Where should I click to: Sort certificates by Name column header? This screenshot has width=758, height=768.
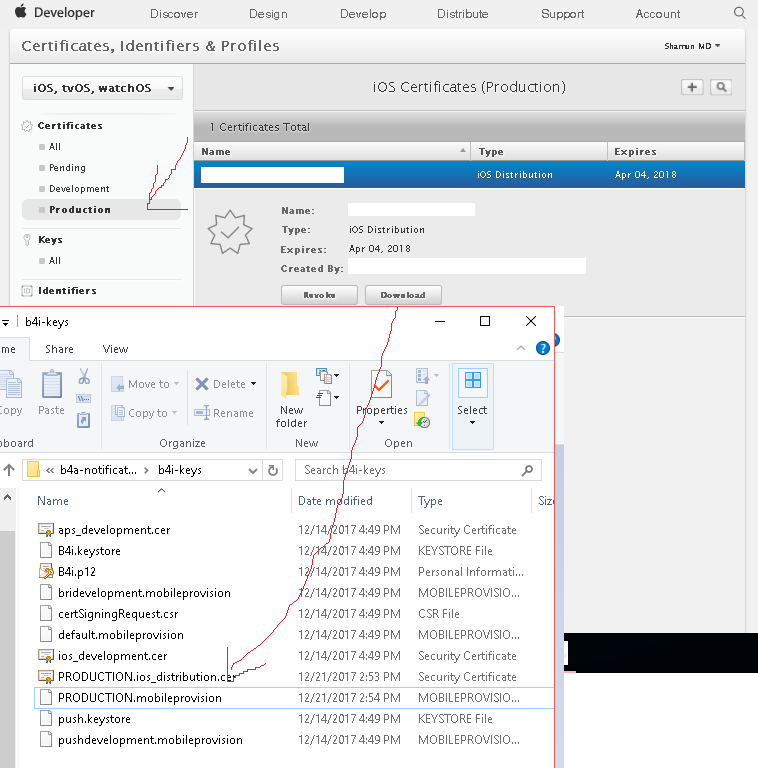coord(332,151)
